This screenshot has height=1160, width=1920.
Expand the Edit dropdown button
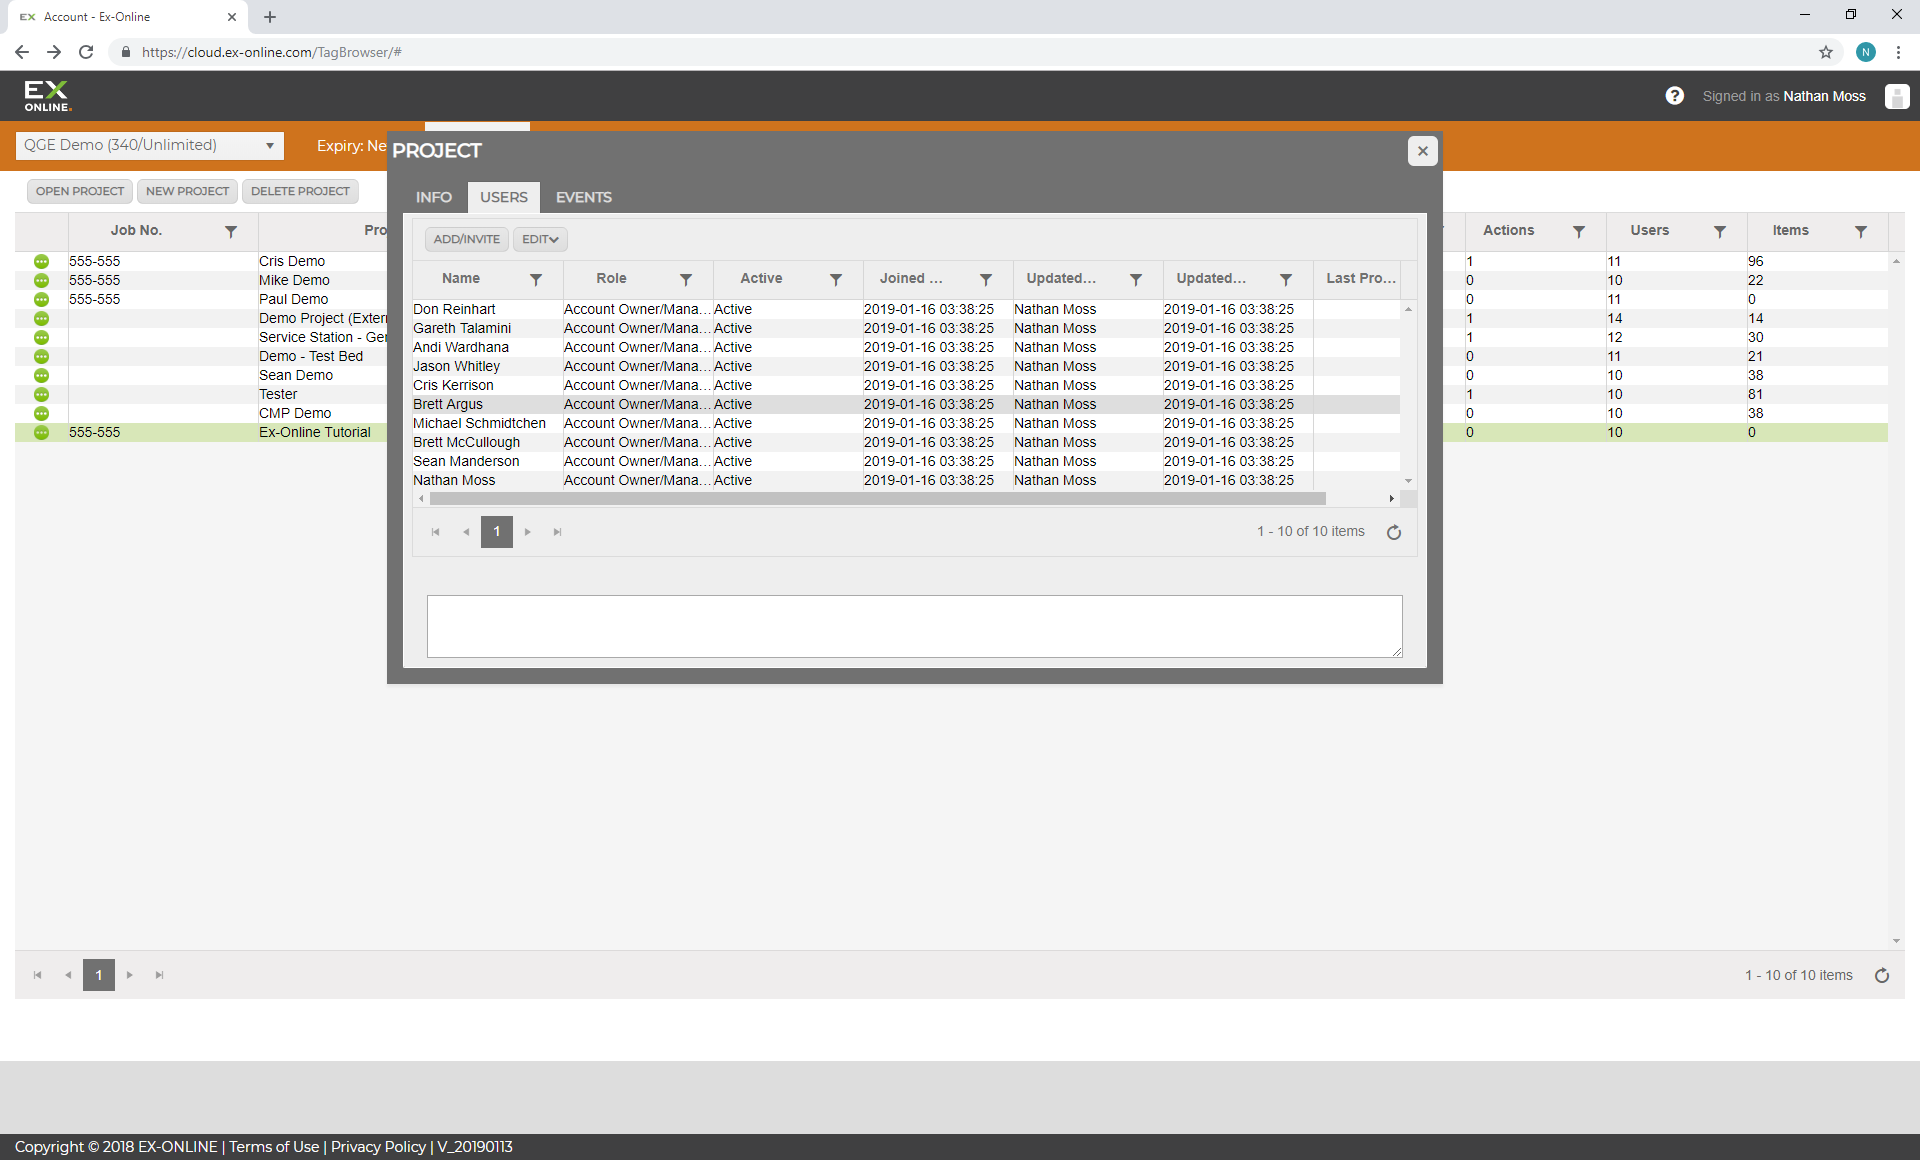(x=540, y=239)
